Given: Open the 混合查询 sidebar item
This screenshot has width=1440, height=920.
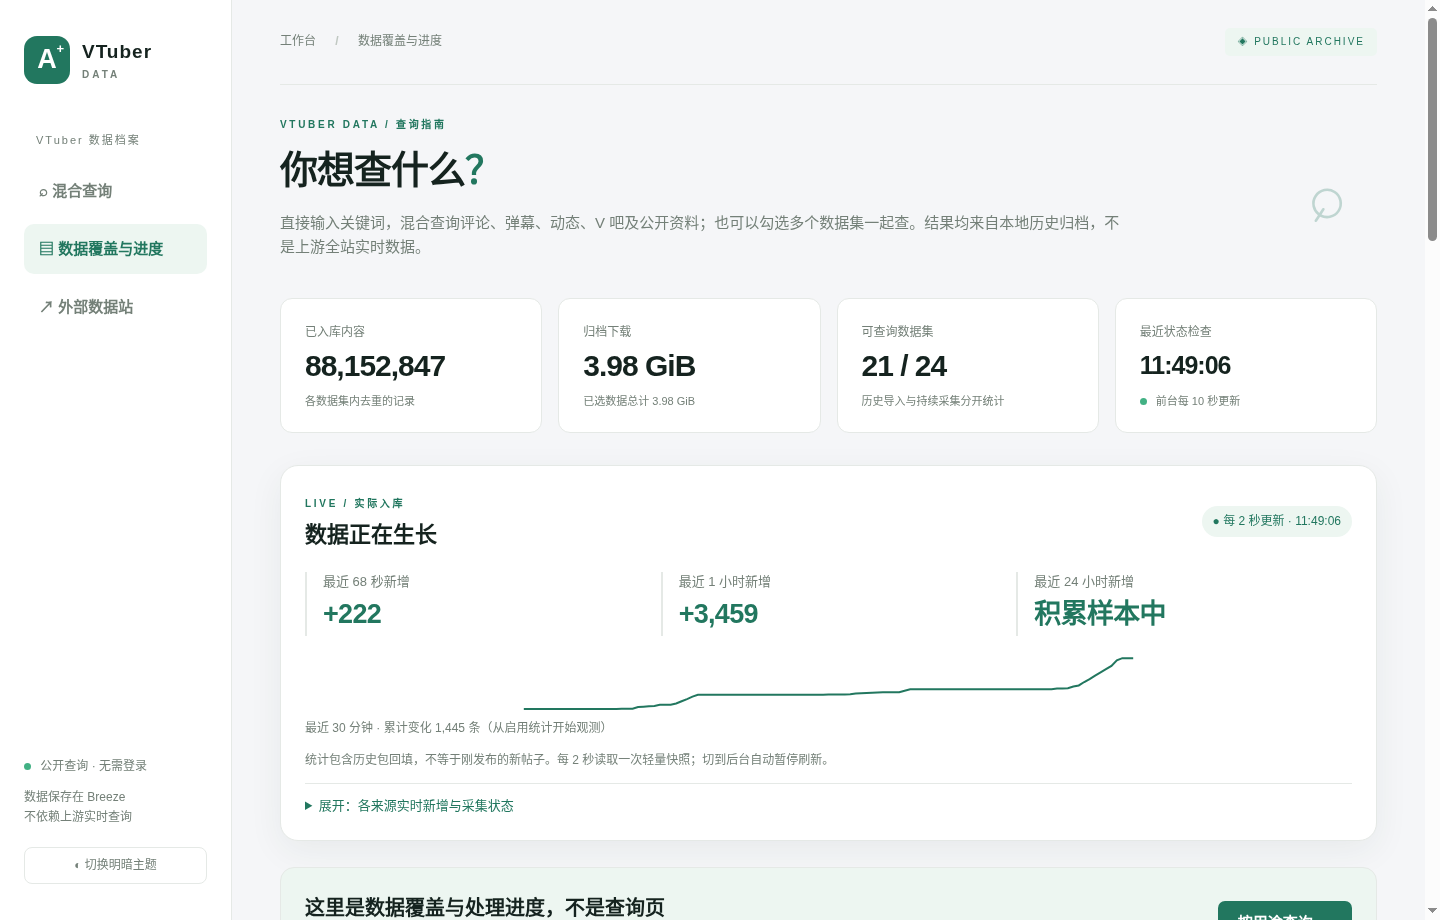Looking at the screenshot, I should [x=115, y=191].
